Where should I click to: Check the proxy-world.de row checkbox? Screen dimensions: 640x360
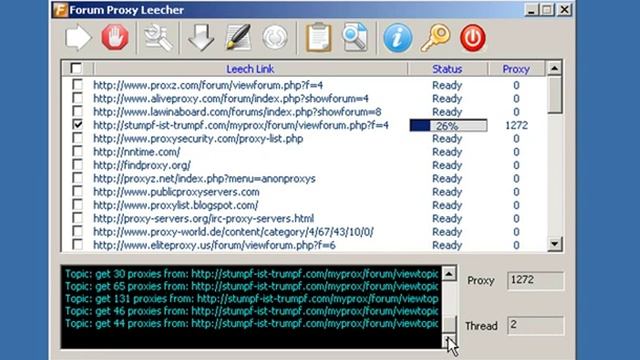[77, 231]
